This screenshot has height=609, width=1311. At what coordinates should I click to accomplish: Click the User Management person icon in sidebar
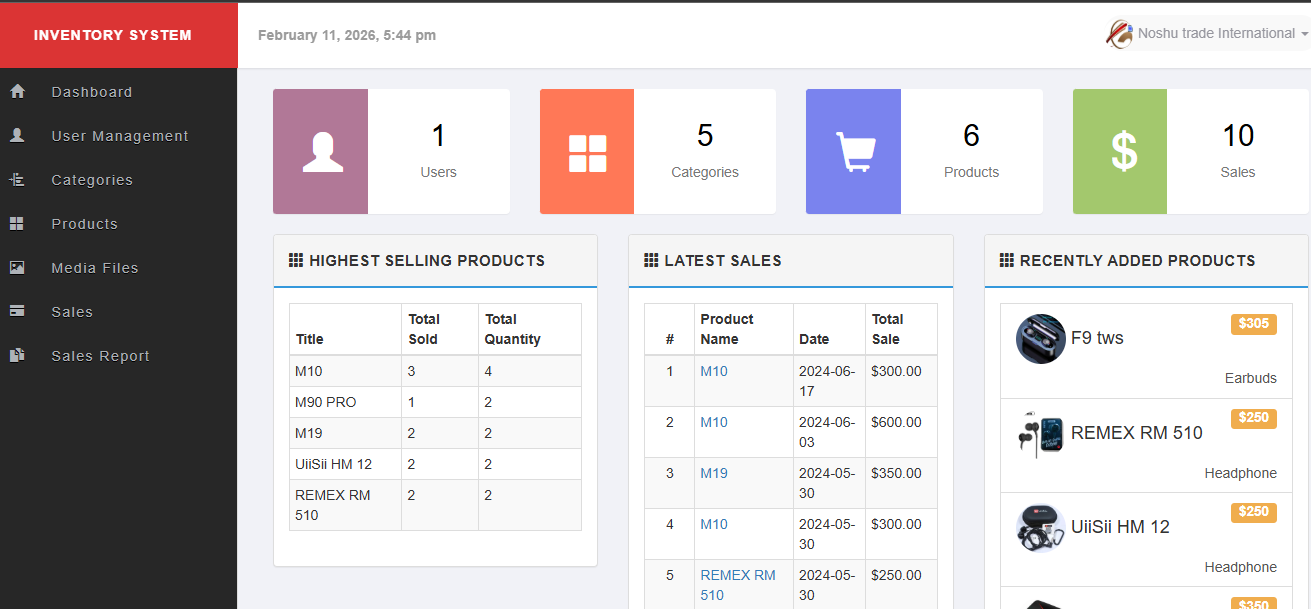18,135
